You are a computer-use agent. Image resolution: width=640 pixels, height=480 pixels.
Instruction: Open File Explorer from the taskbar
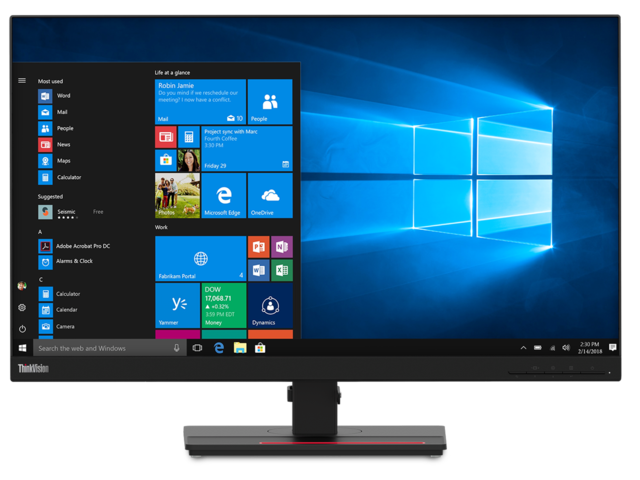coord(240,348)
